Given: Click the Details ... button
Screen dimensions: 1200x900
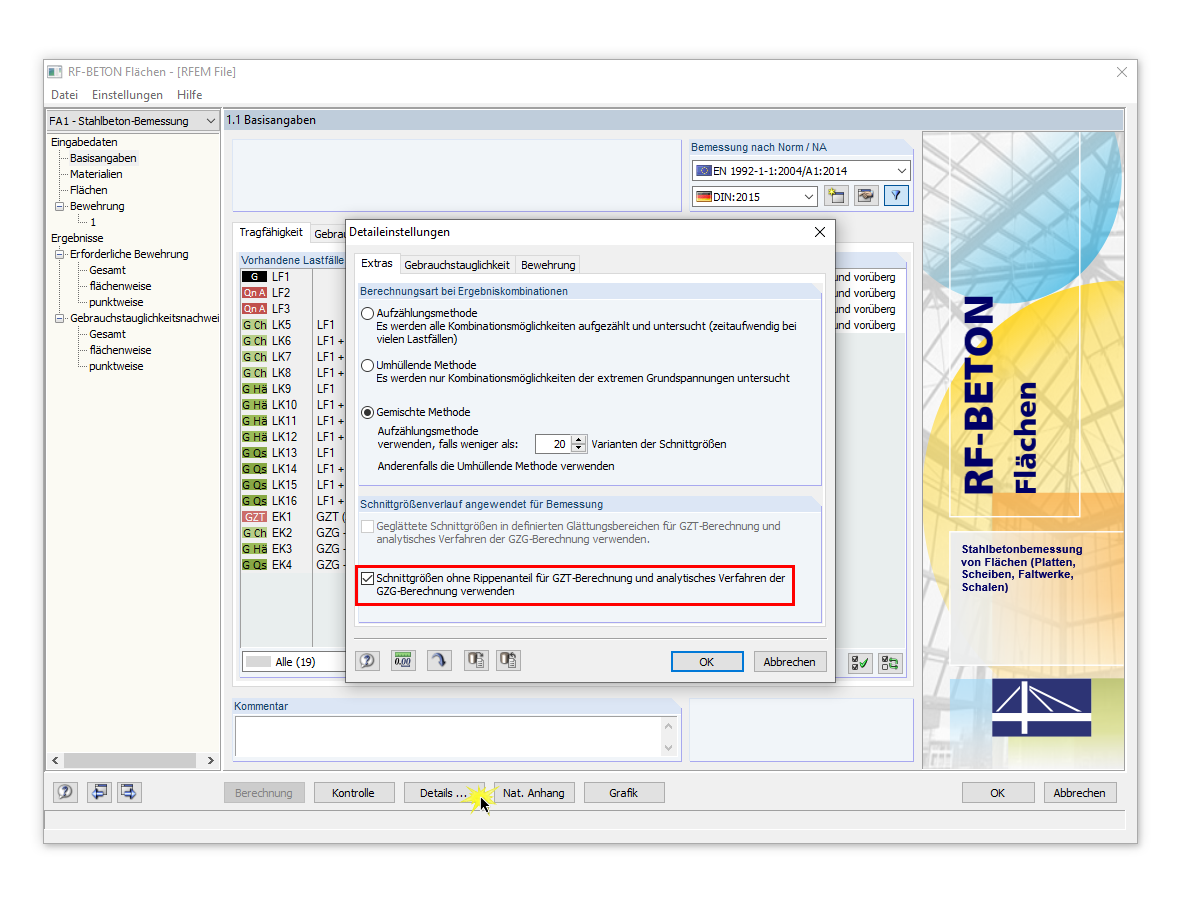Looking at the screenshot, I should (444, 793).
